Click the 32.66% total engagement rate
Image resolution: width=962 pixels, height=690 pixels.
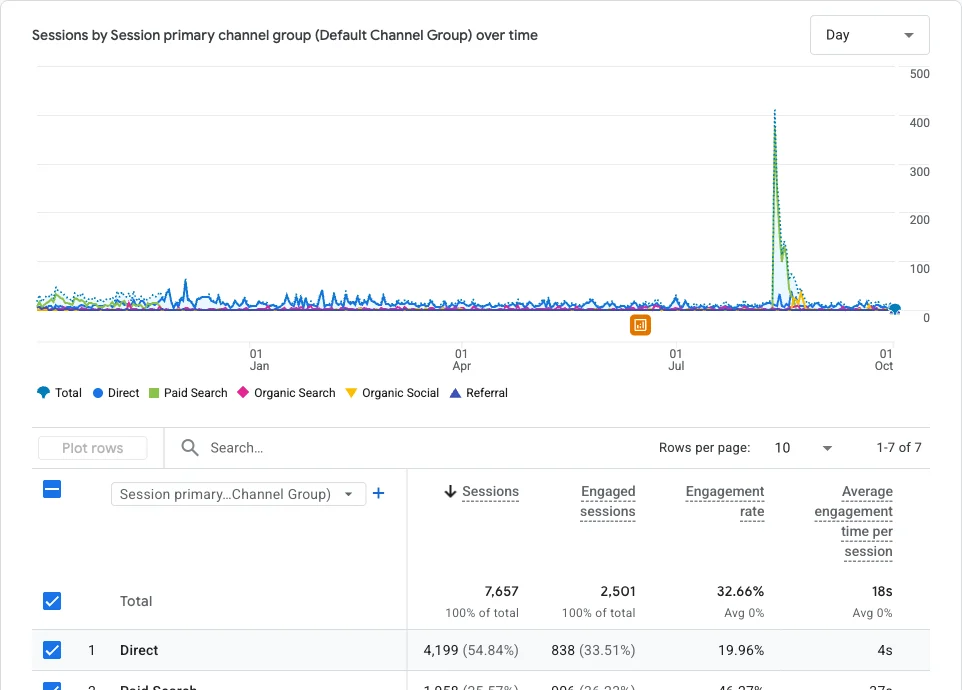tap(740, 591)
